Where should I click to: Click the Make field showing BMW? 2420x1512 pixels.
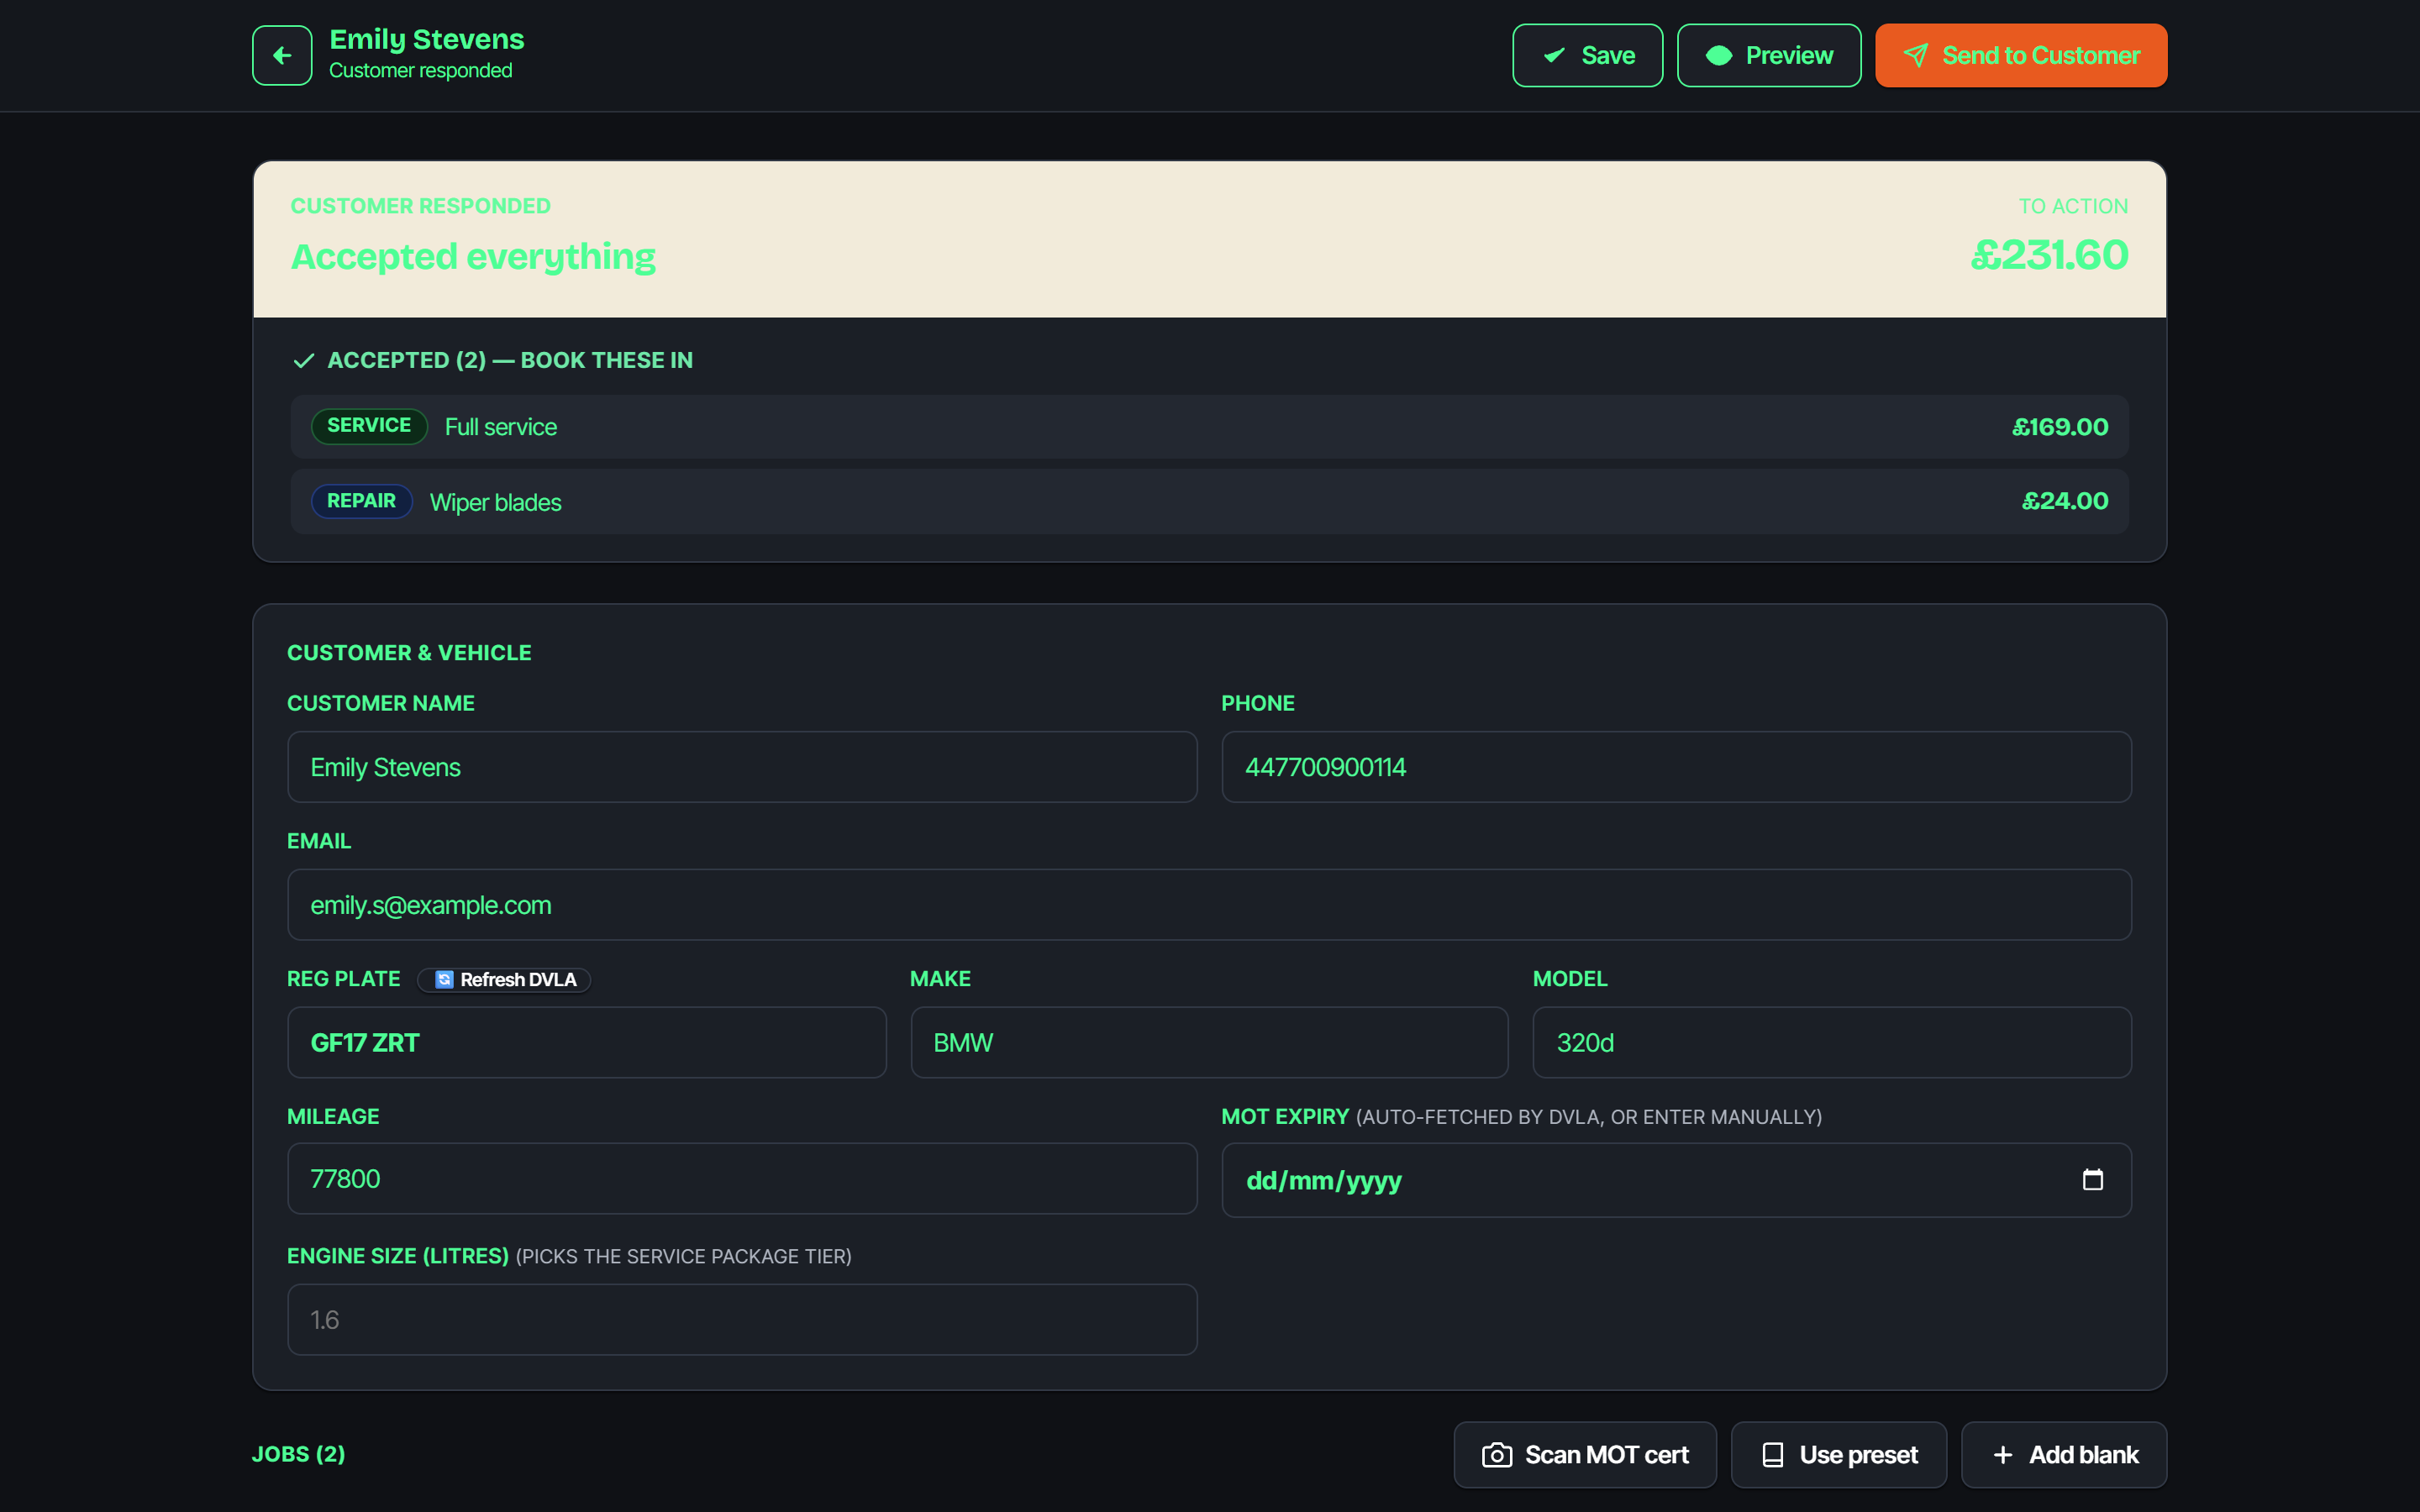pos(1209,1042)
